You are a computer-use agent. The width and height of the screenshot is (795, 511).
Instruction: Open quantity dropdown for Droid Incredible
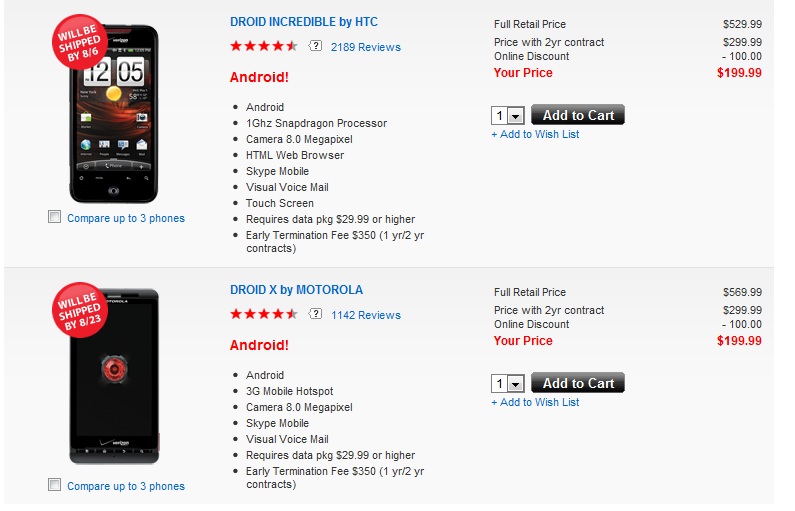pos(508,116)
